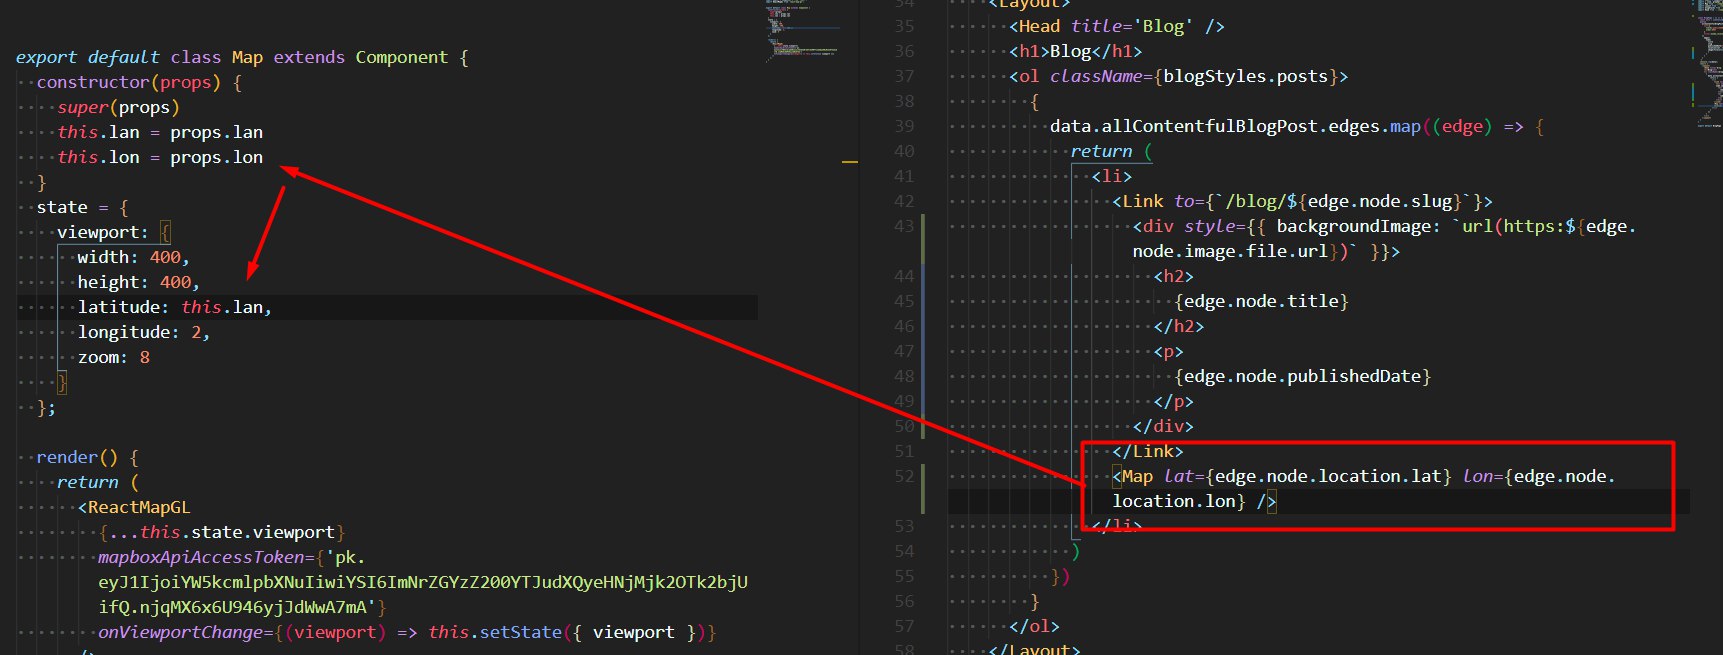This screenshot has height=655, width=1723.
Task: Click line number 57 in the gutter
Action: pyautogui.click(x=904, y=626)
